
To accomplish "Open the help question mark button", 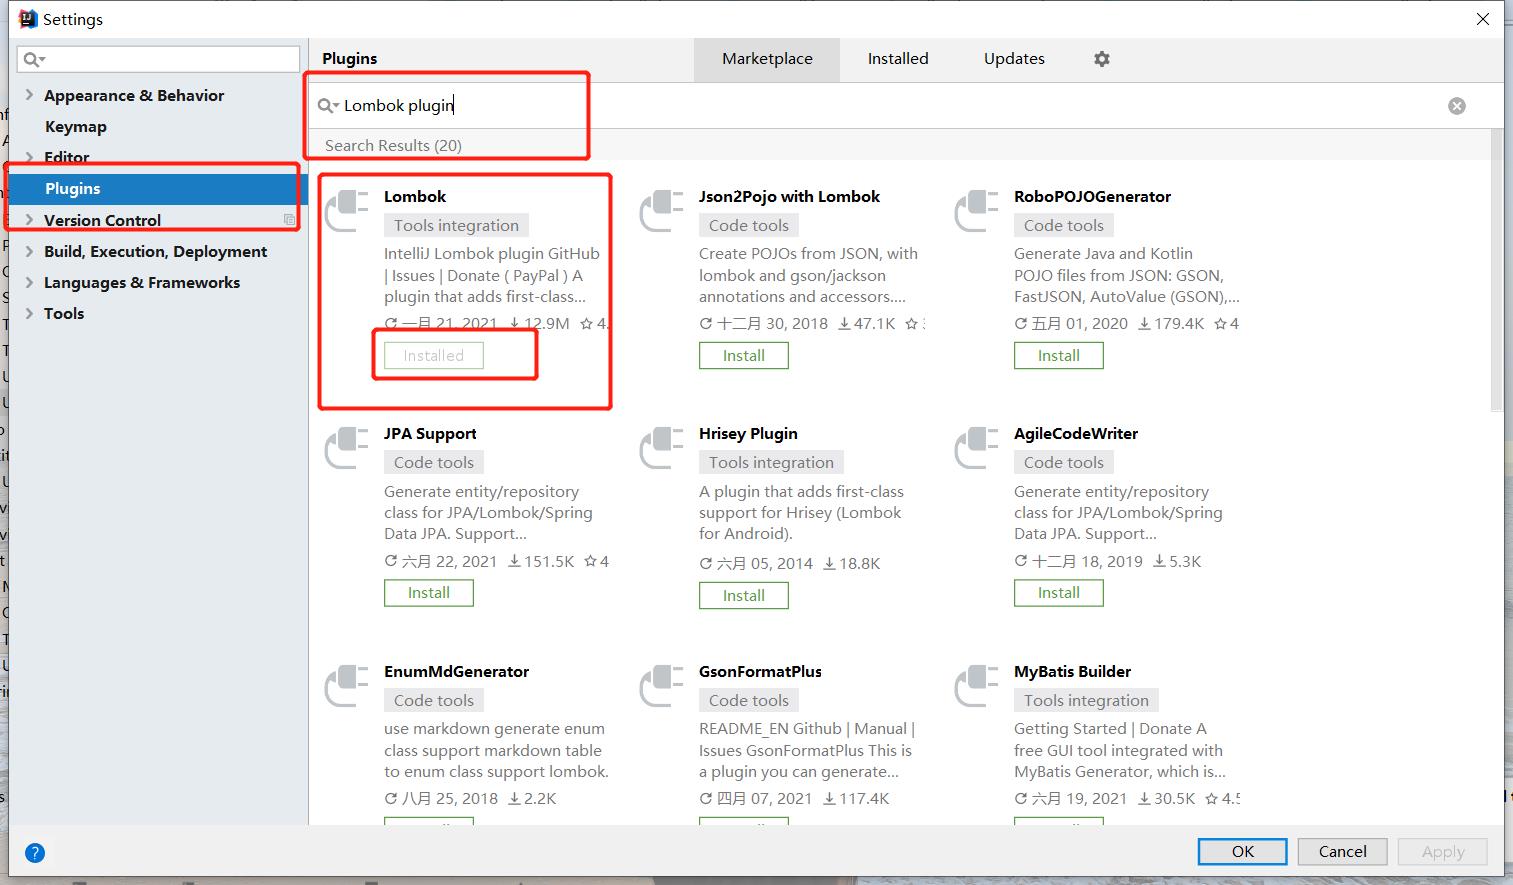I will (35, 853).
